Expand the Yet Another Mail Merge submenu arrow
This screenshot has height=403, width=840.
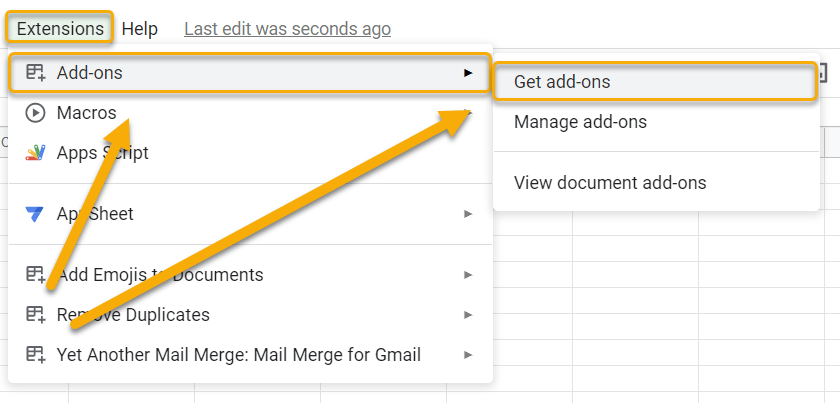(x=468, y=355)
